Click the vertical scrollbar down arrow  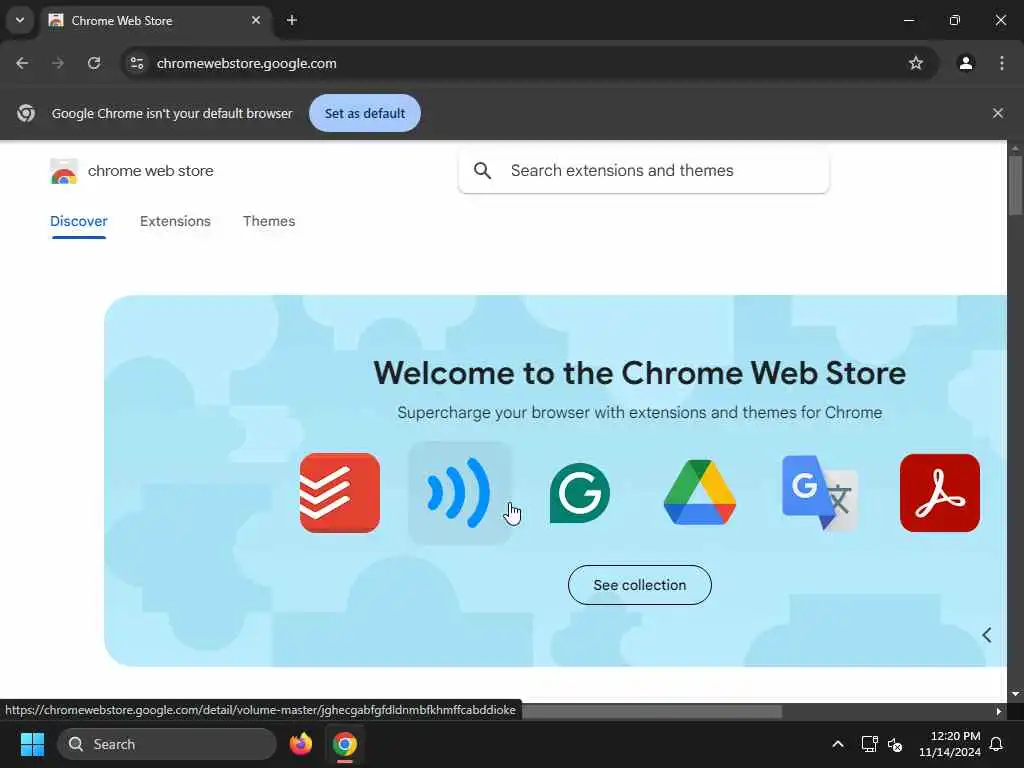point(1015,694)
